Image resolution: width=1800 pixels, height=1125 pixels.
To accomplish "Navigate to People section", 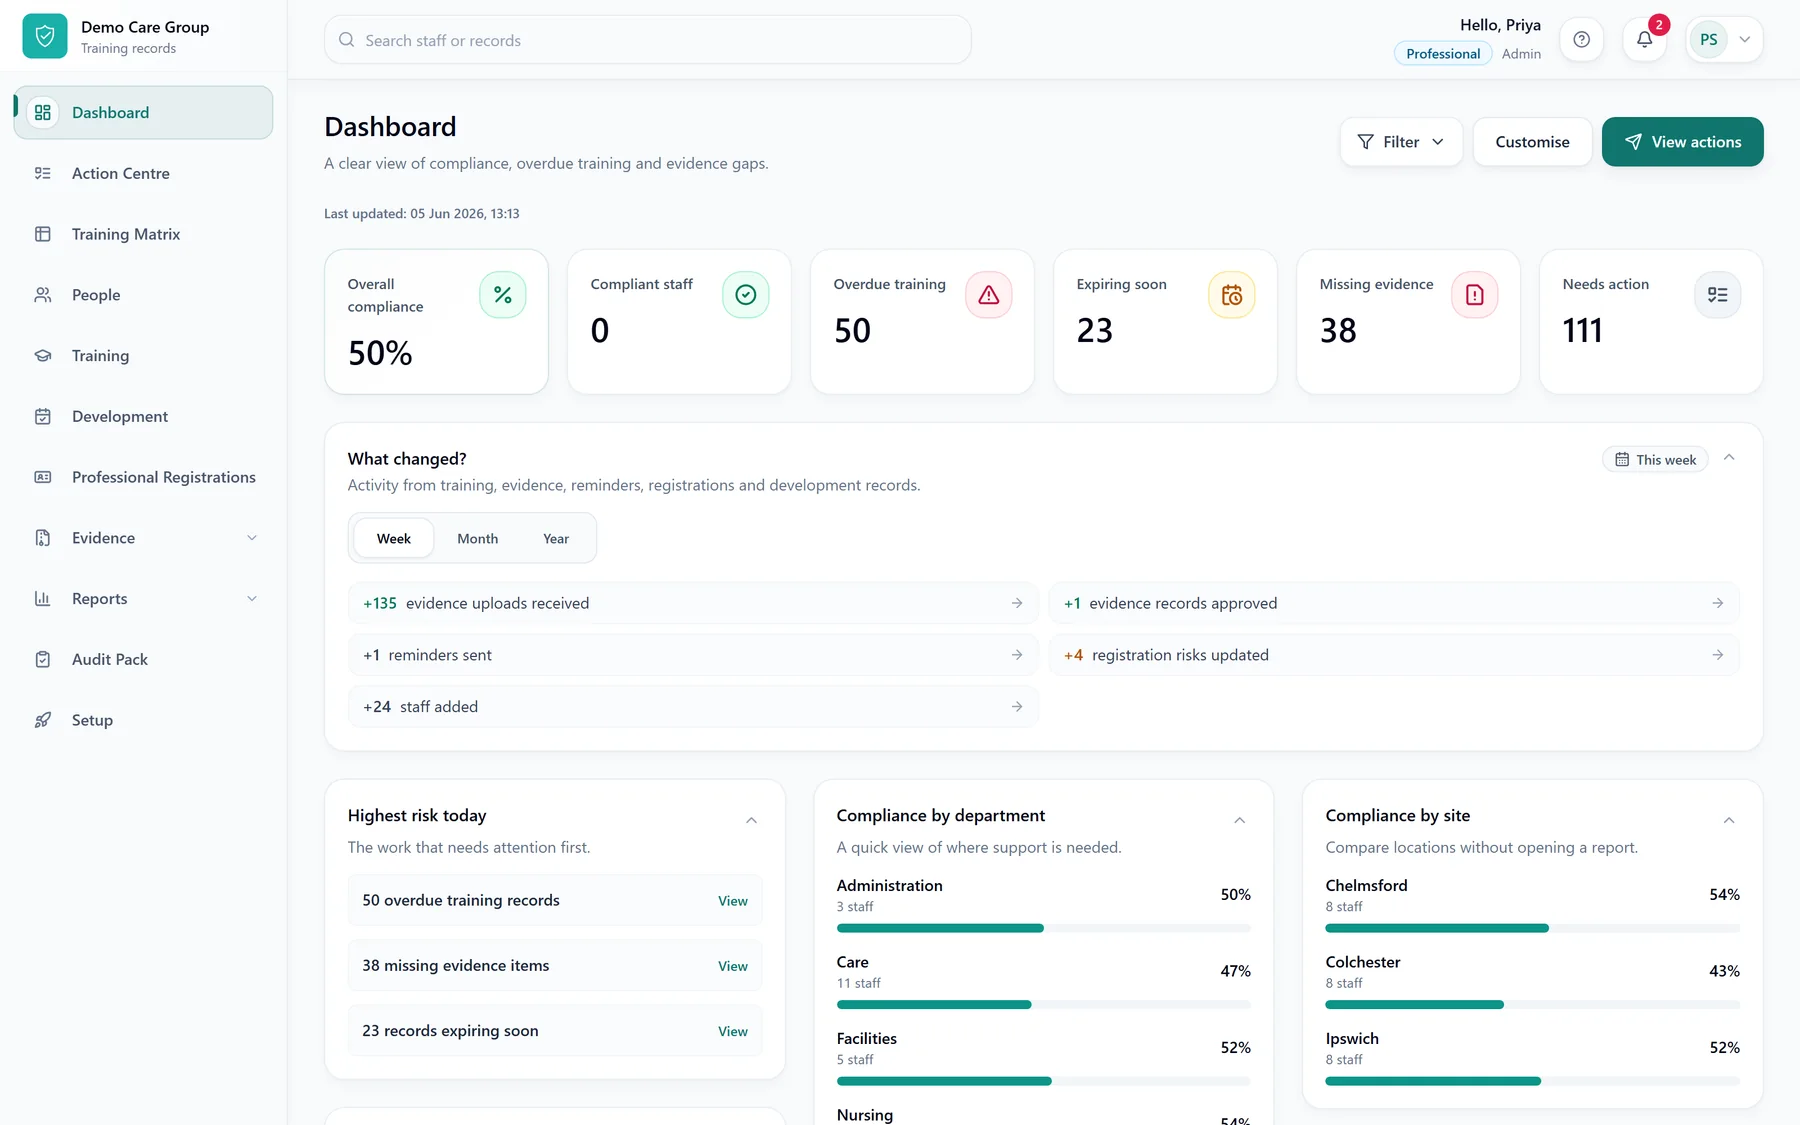I will pos(143,295).
